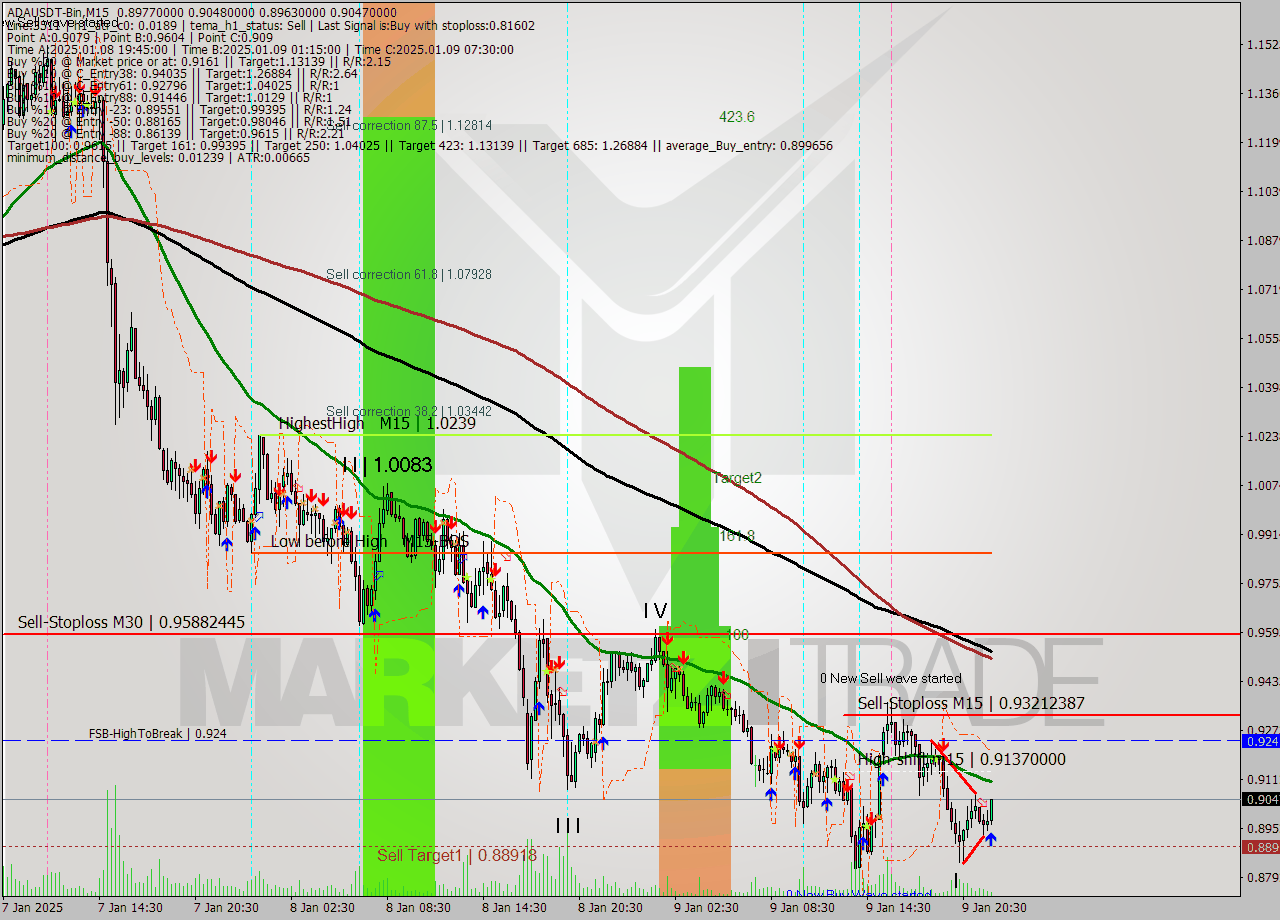Click the 'Sell-Stoploss M15 | 0.93212387' label

click(971, 703)
